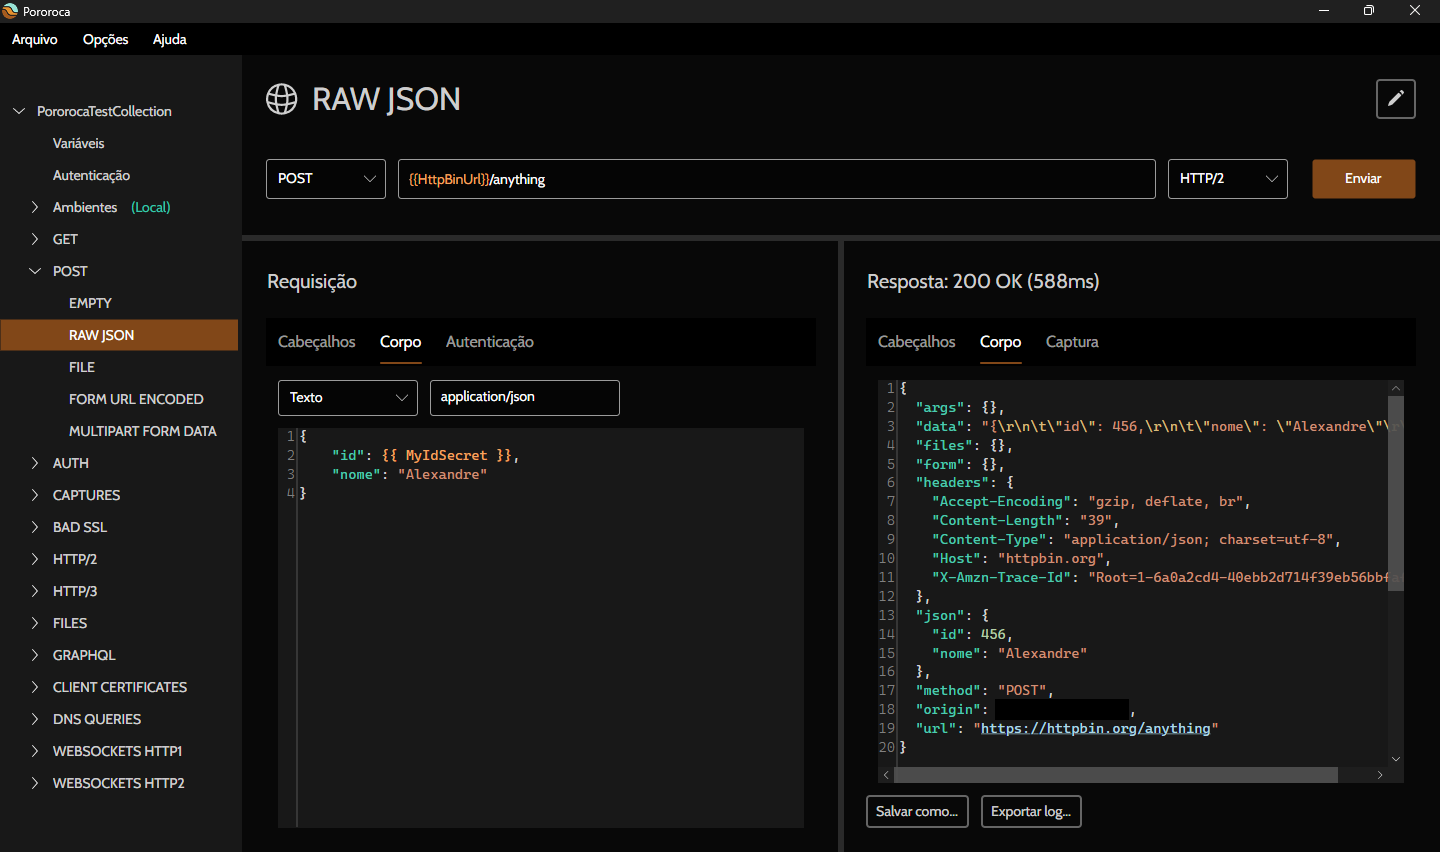Image resolution: width=1440 pixels, height=852 pixels.
Task: Expand the GET folder chevron
Action: coord(35,239)
